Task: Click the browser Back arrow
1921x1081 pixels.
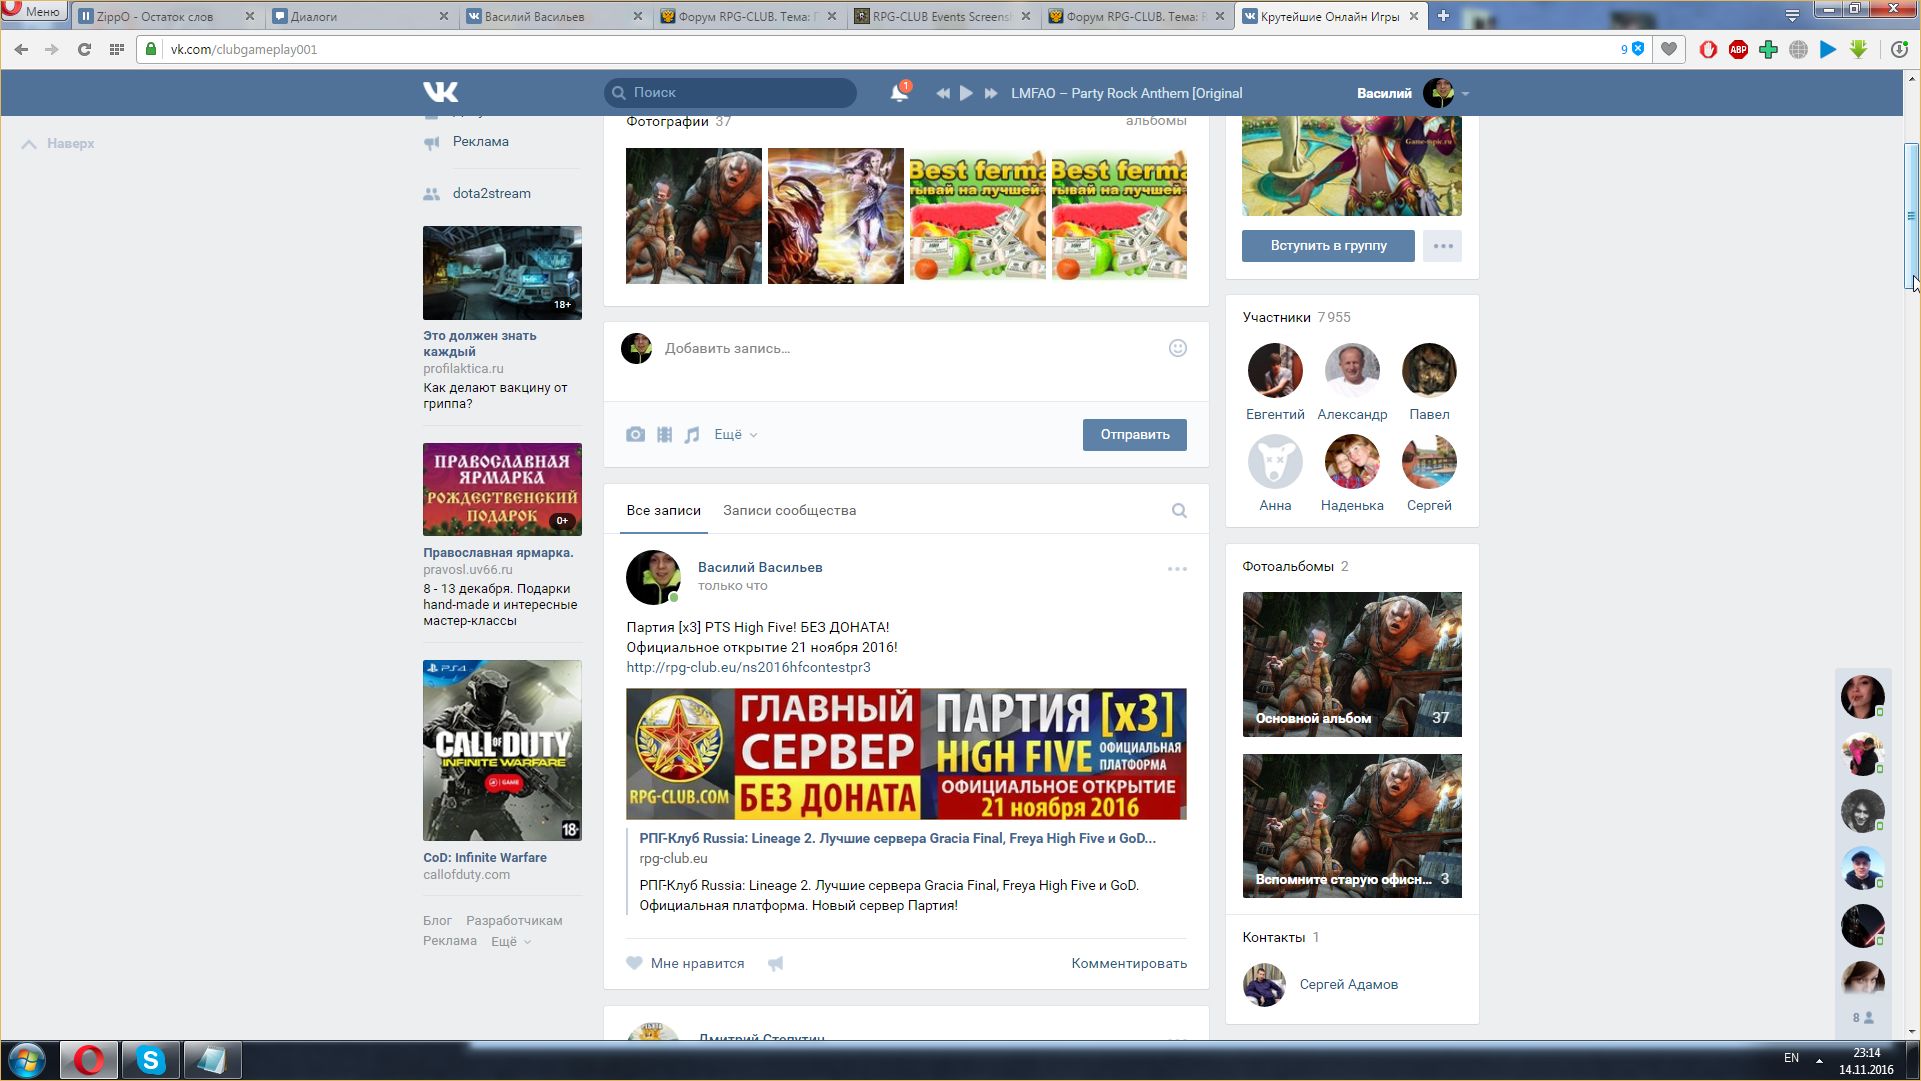Action: pyautogui.click(x=21, y=49)
